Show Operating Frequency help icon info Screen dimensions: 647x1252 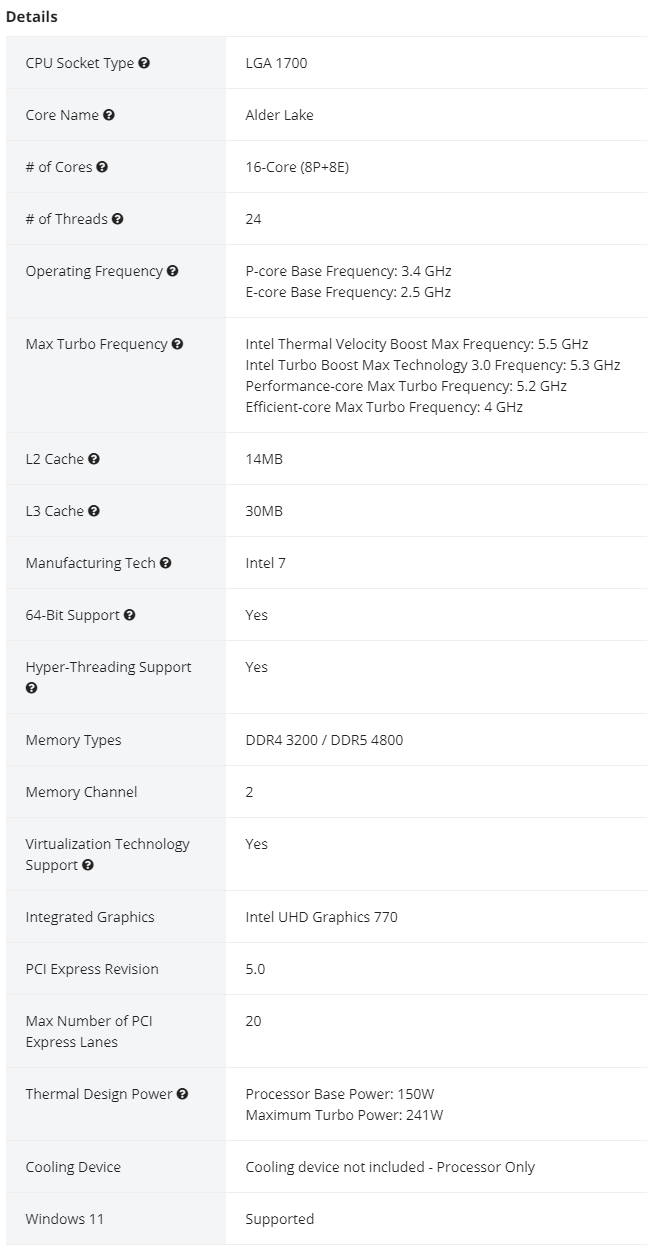point(173,271)
